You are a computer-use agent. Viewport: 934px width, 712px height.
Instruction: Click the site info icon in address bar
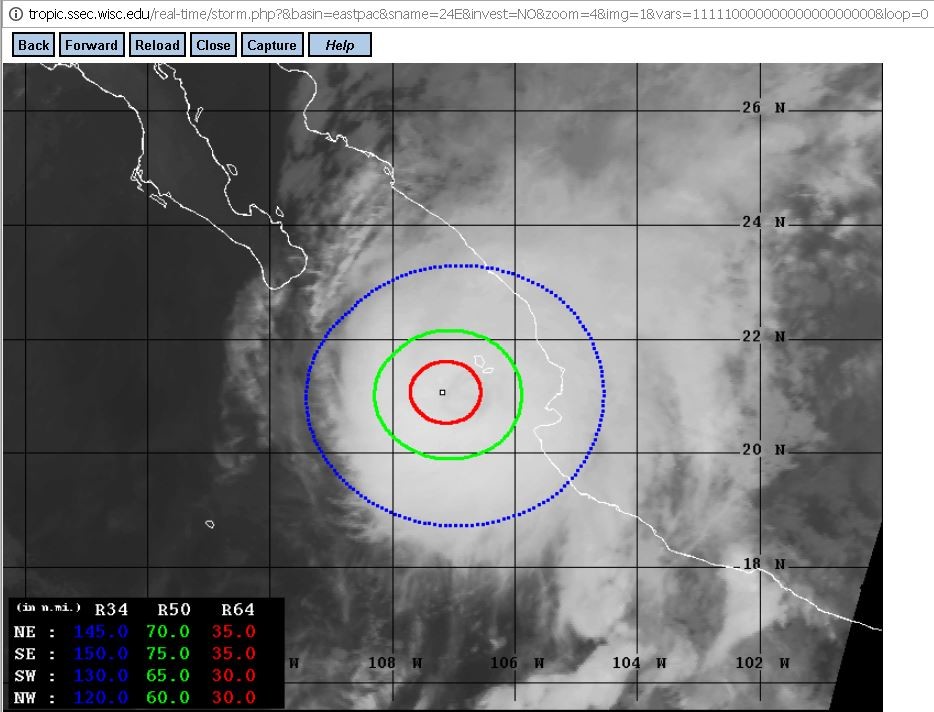coord(15,14)
